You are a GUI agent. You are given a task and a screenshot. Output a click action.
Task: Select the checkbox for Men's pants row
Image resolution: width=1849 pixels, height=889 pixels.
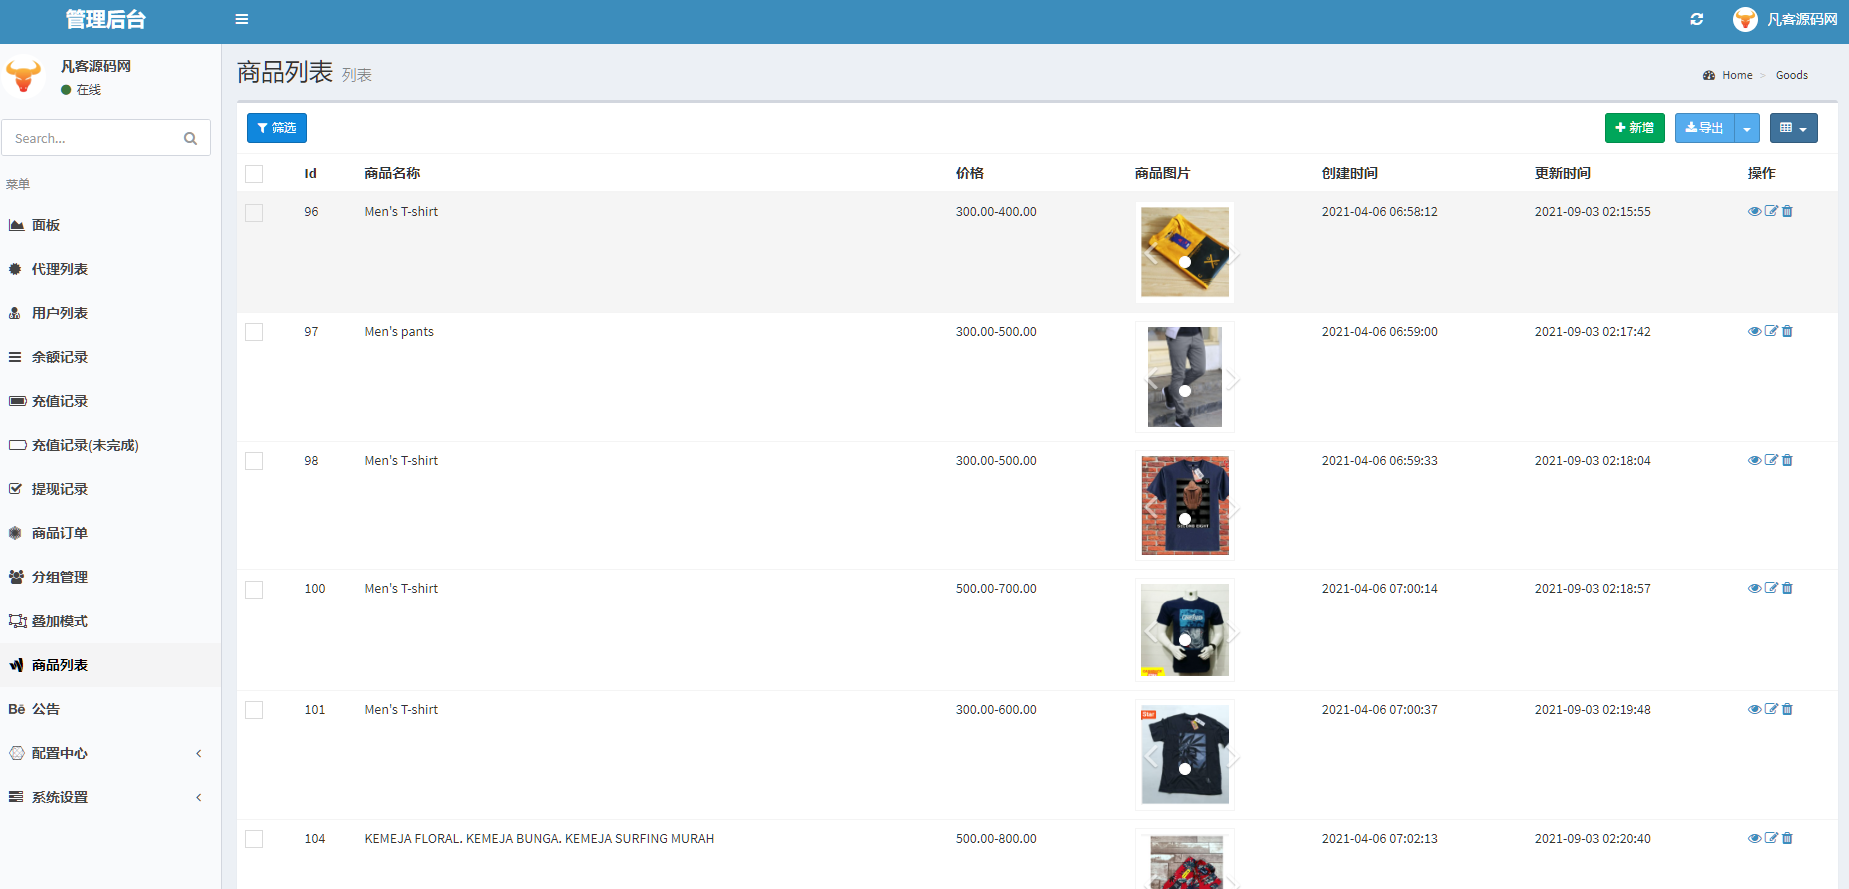(254, 332)
